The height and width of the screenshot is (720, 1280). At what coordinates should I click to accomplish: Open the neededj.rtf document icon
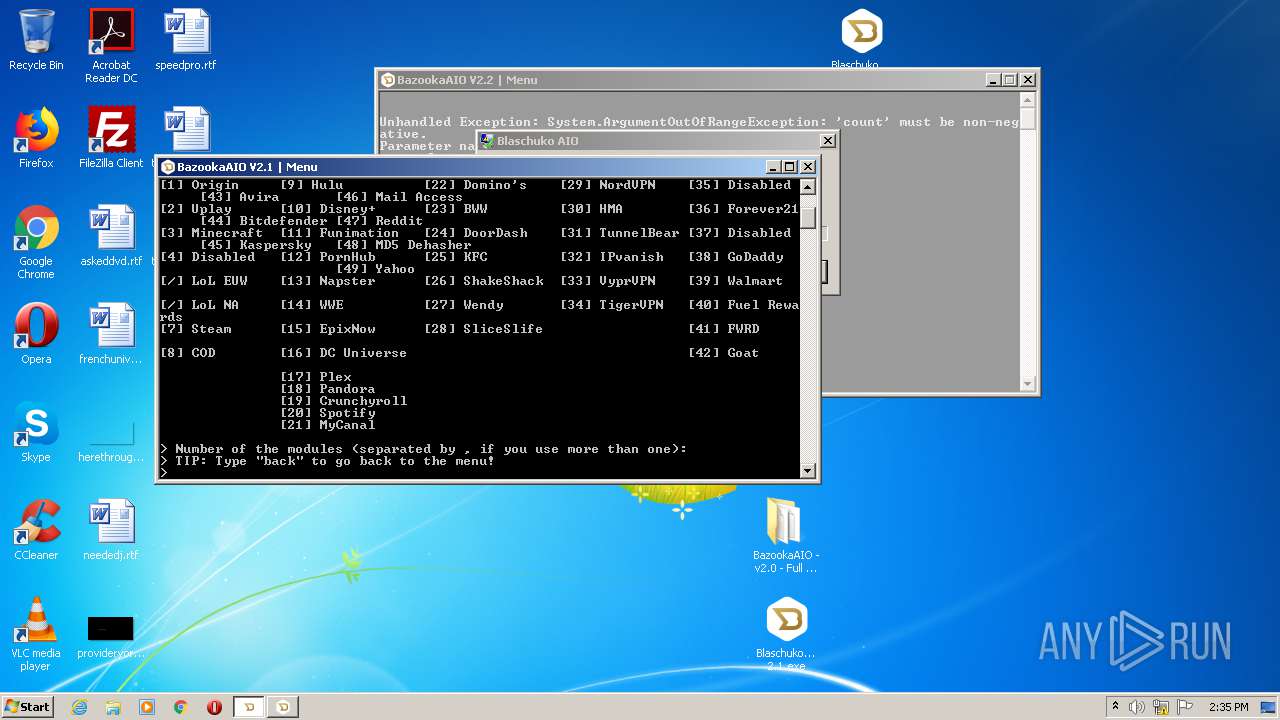pos(111,530)
